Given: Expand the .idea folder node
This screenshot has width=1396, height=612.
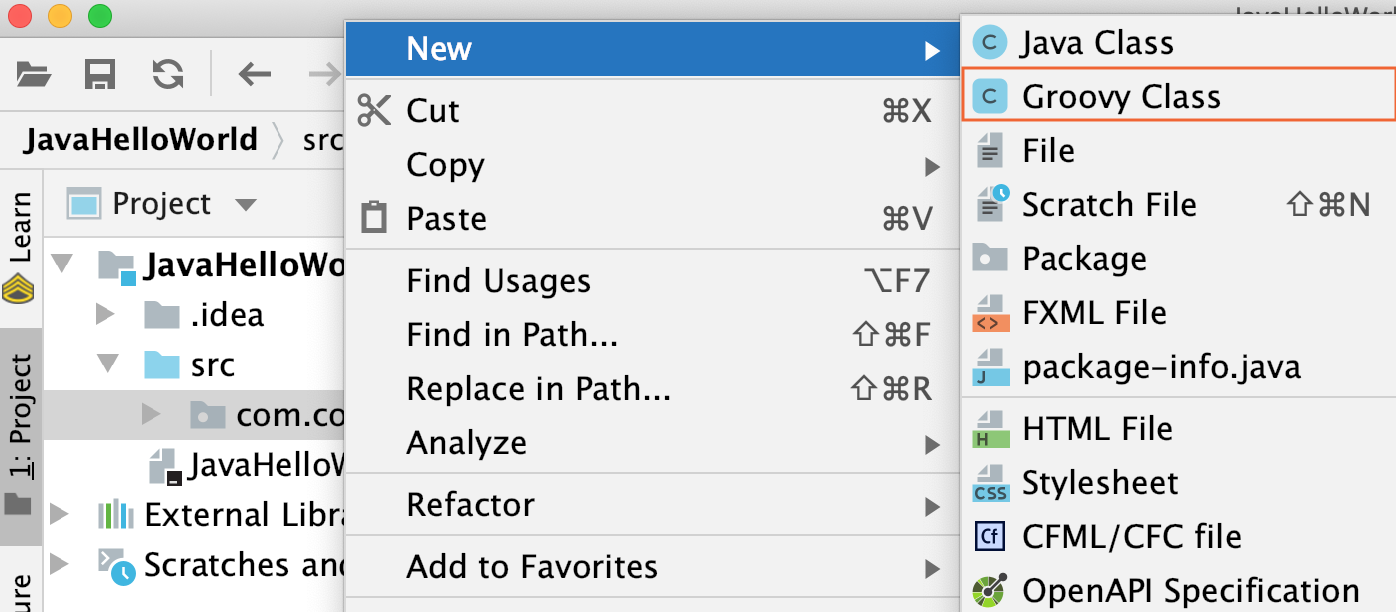Looking at the screenshot, I should (104, 316).
